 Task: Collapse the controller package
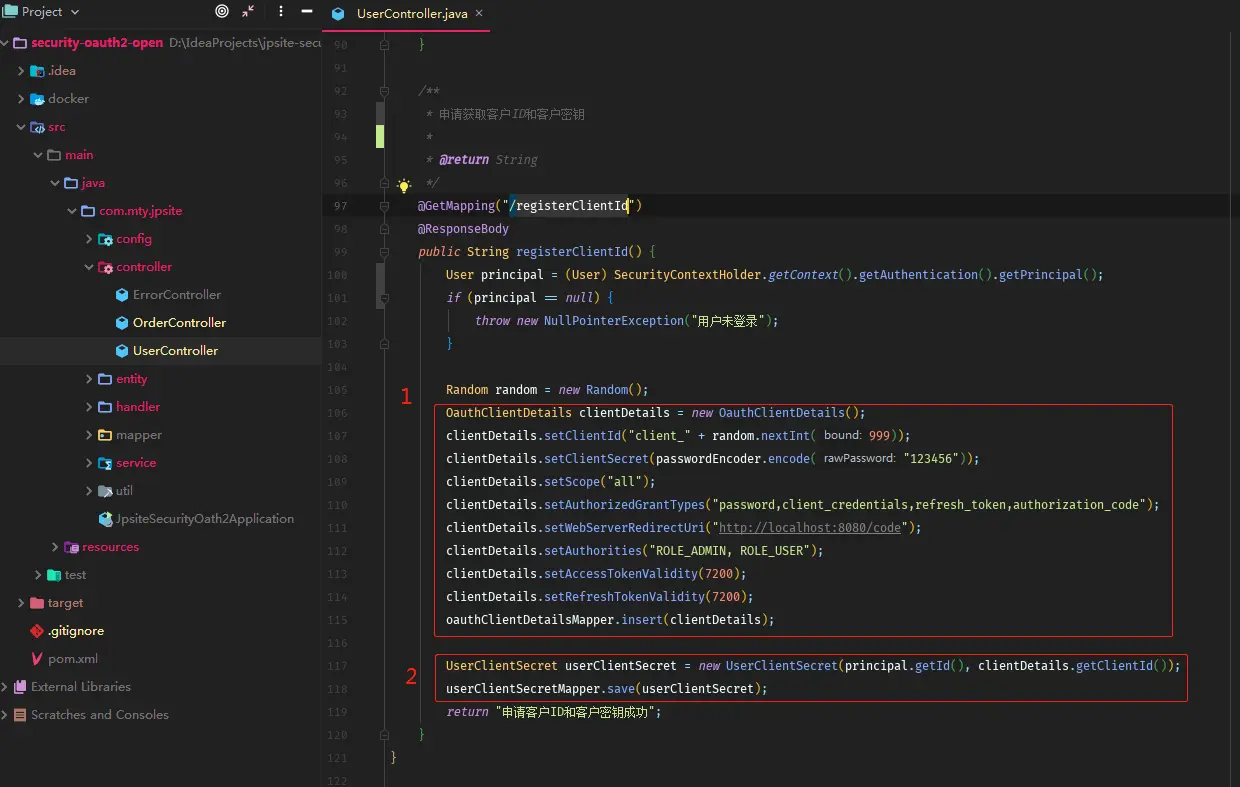89,267
